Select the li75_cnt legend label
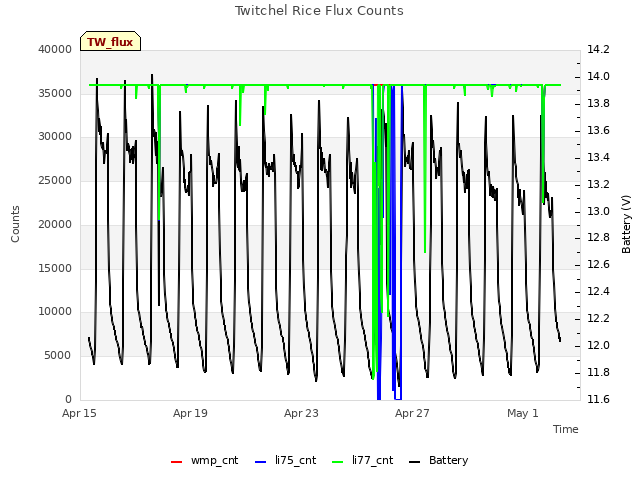 296,460
